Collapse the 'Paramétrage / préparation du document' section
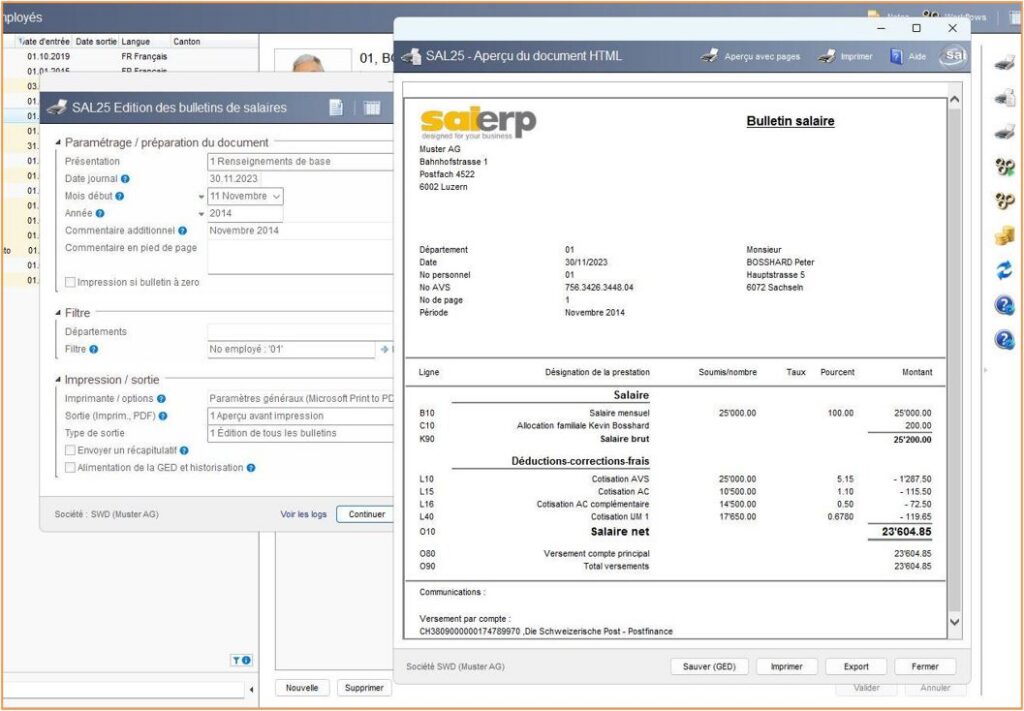 [x=58, y=143]
